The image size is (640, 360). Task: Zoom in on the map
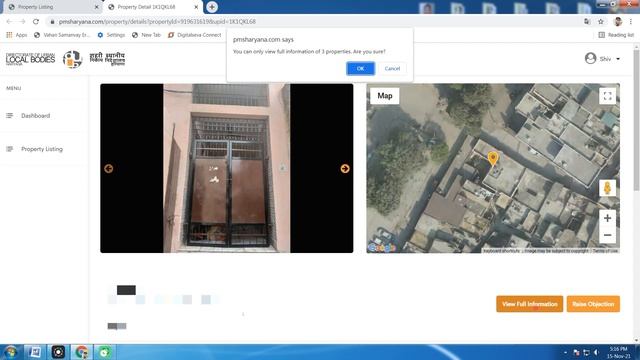[607, 218]
